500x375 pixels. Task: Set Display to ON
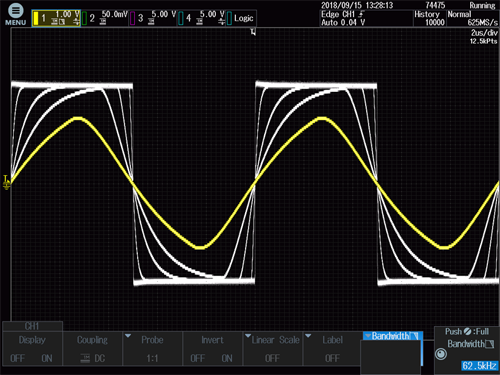(x=47, y=358)
